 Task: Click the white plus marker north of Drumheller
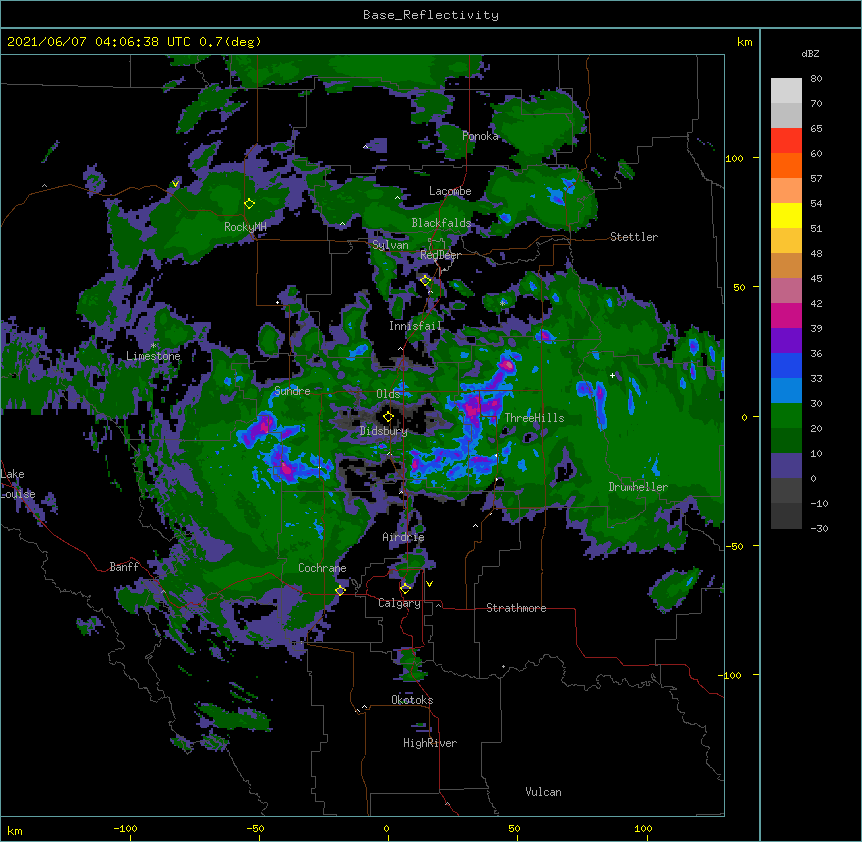click(612, 375)
